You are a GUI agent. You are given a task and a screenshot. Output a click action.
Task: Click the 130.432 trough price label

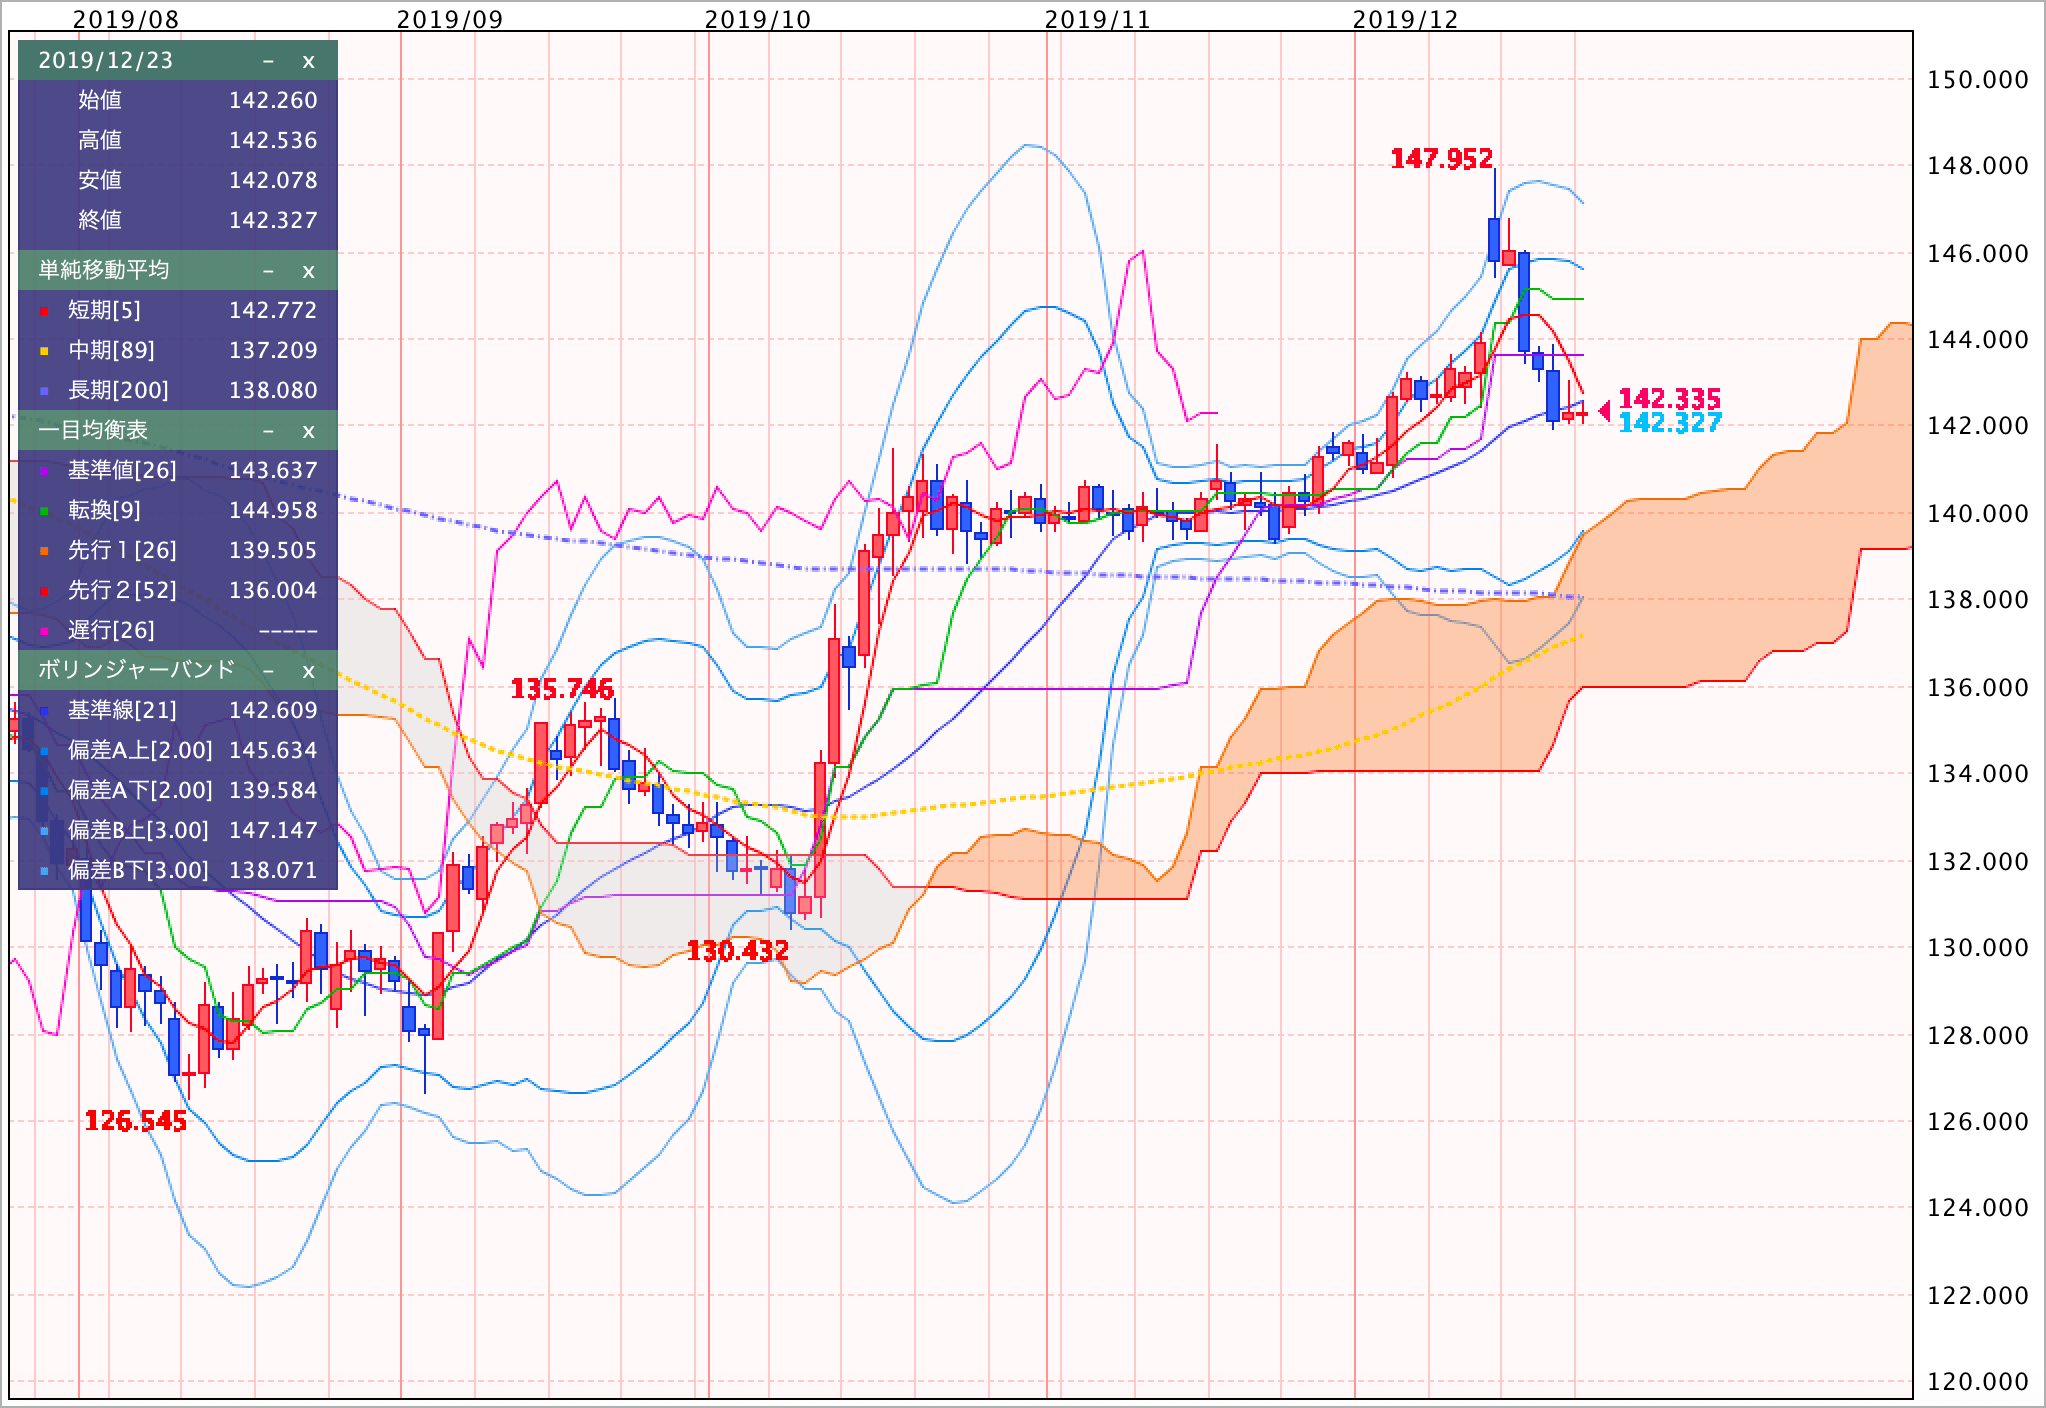point(738,951)
